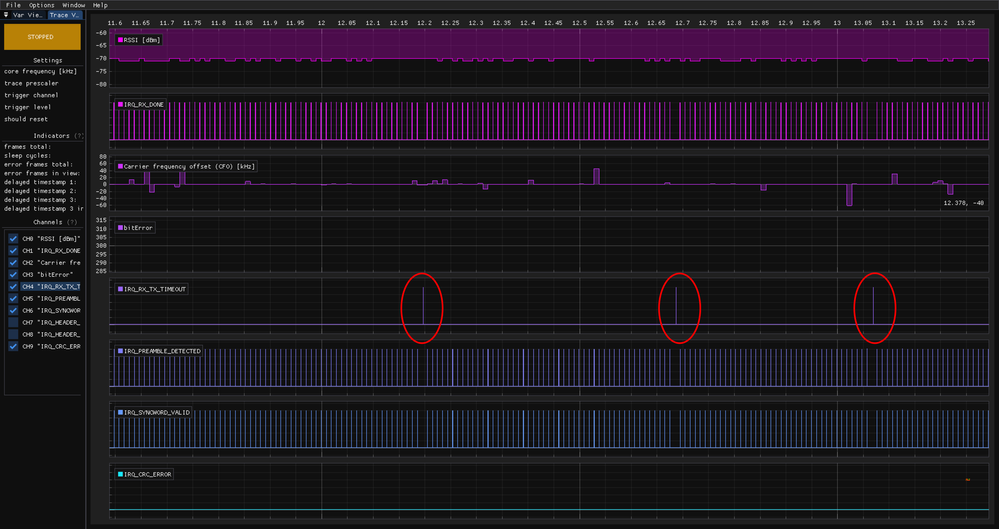Click the IRQ_SYNCWORD_VALID legend color square
The image size is (999, 529).
coord(120,413)
